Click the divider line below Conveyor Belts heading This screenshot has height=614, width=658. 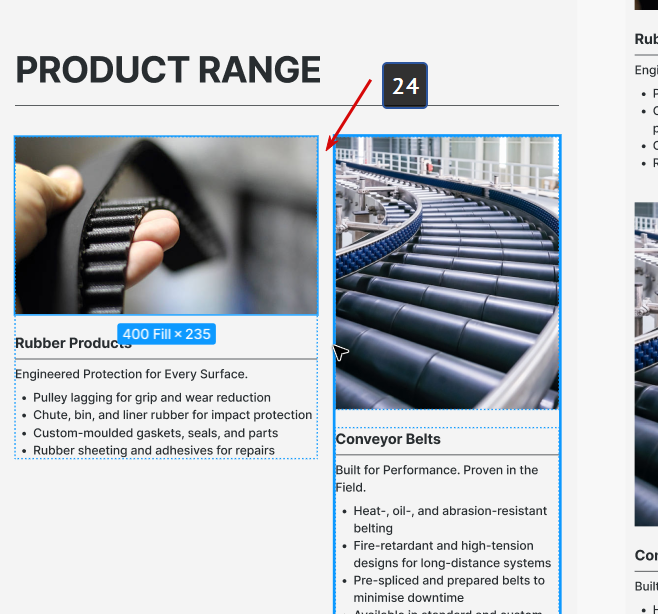pos(447,454)
